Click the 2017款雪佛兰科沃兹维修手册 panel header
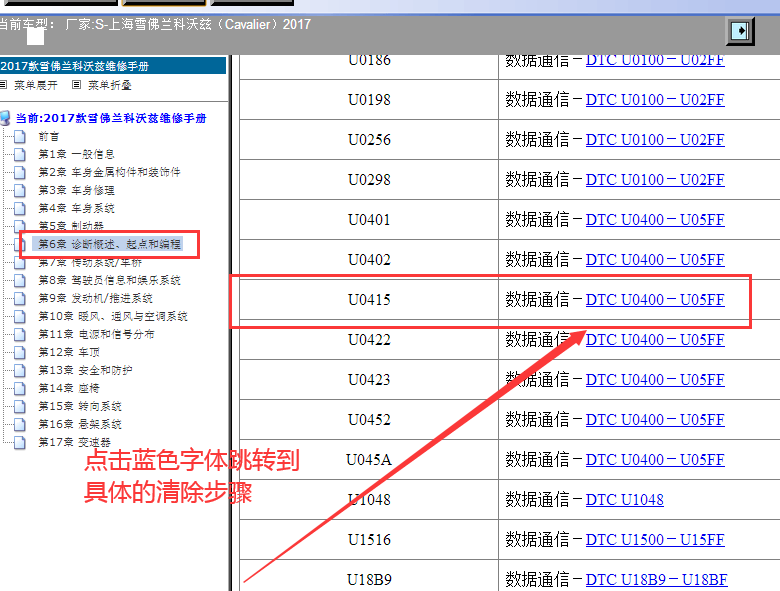 pos(113,66)
